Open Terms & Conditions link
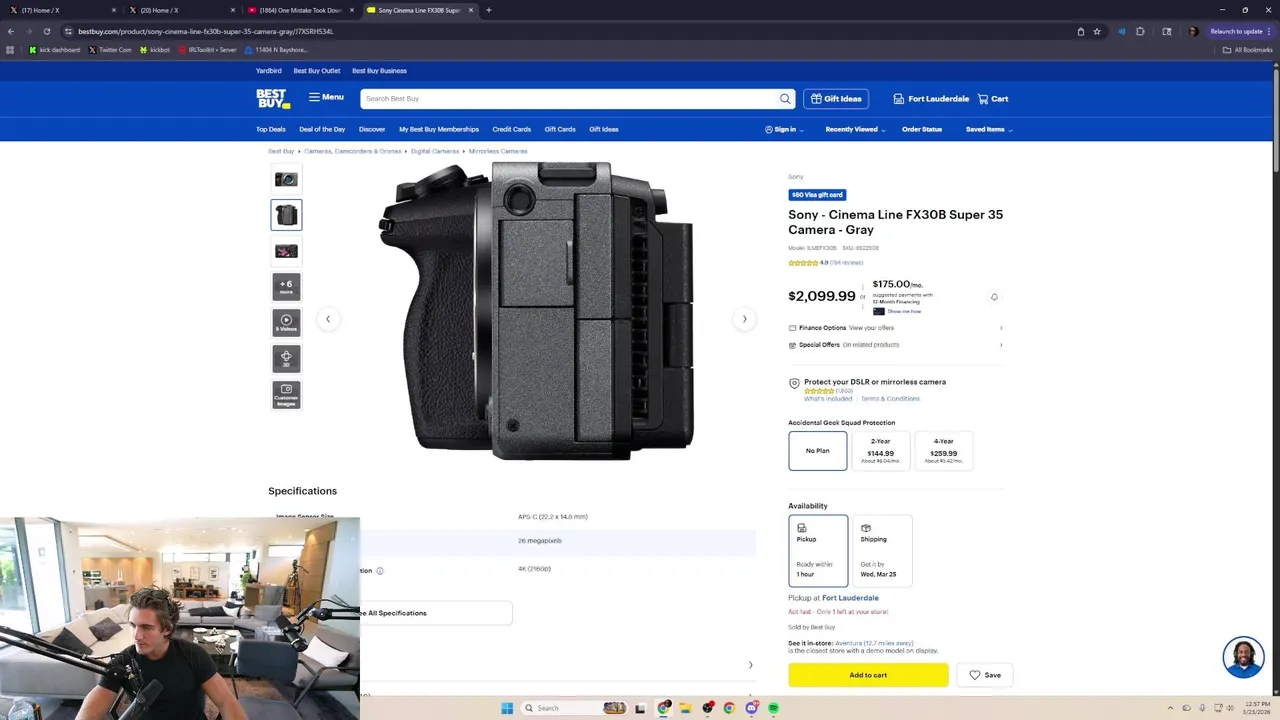The height and width of the screenshot is (720, 1280). pyautogui.click(x=890, y=399)
